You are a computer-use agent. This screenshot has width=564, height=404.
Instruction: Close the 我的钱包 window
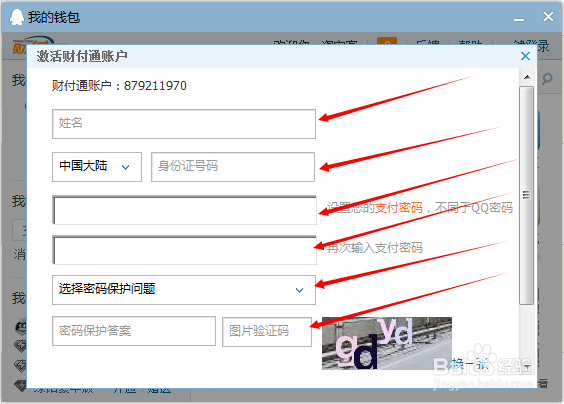point(548,17)
